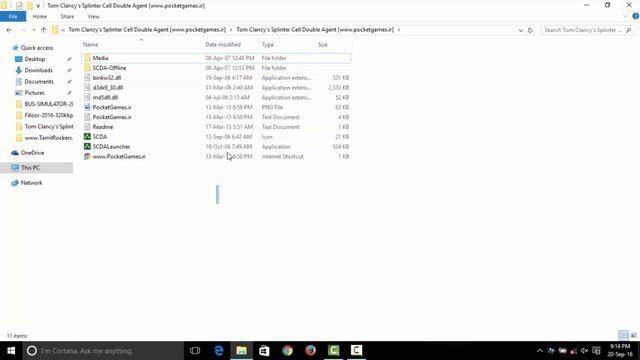Screen dimensions: 640x360
Task: Show hidden system tray icons
Action: coord(540,351)
